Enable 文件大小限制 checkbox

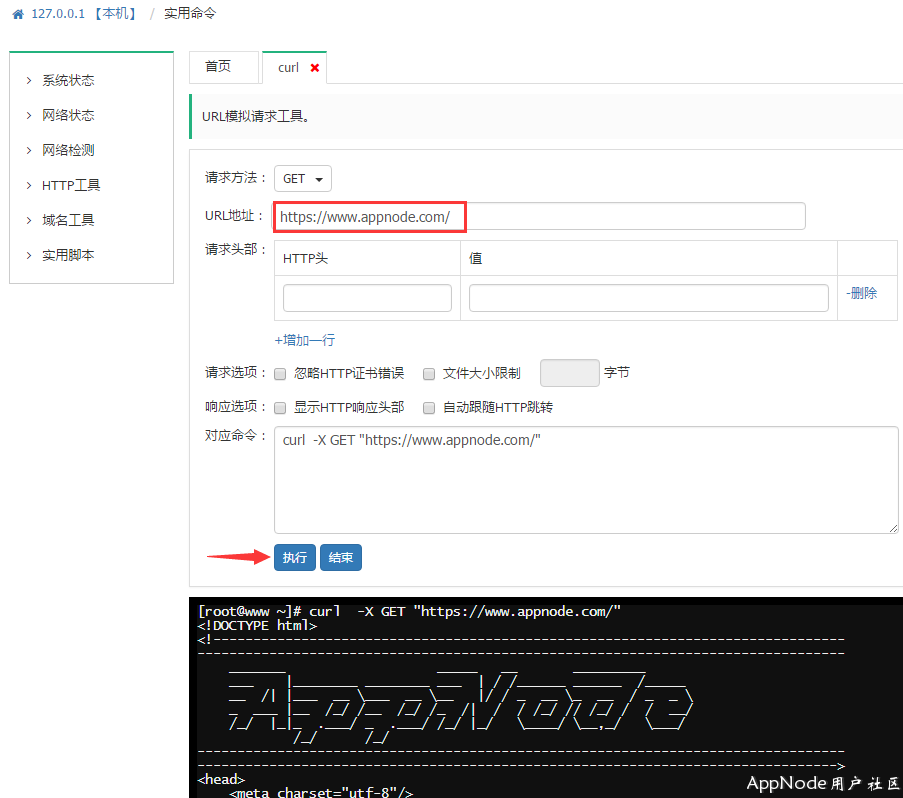tap(429, 374)
